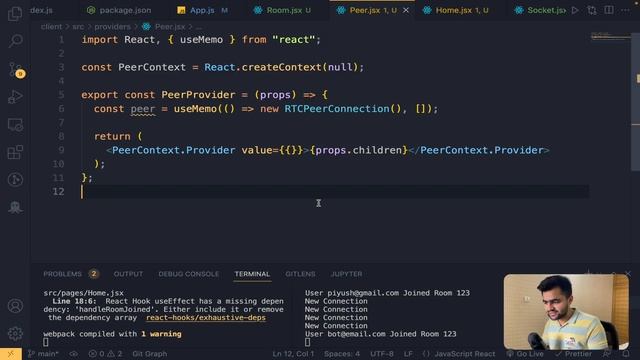Open more editor actions ellipsis
The image size is (640, 360).
point(625,10)
